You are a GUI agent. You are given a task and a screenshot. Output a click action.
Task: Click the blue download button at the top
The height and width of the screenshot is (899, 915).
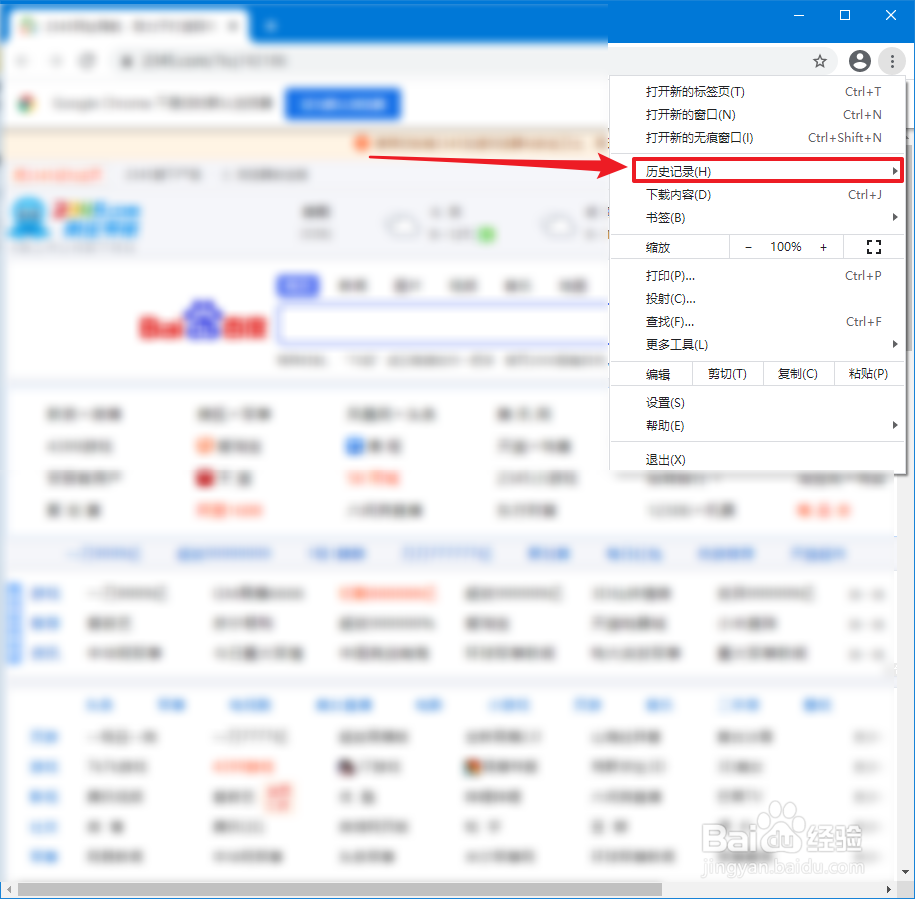[x=342, y=104]
